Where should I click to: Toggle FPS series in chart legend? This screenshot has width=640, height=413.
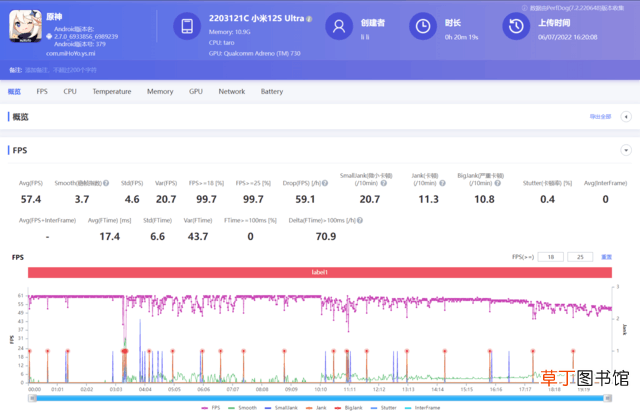(x=211, y=408)
